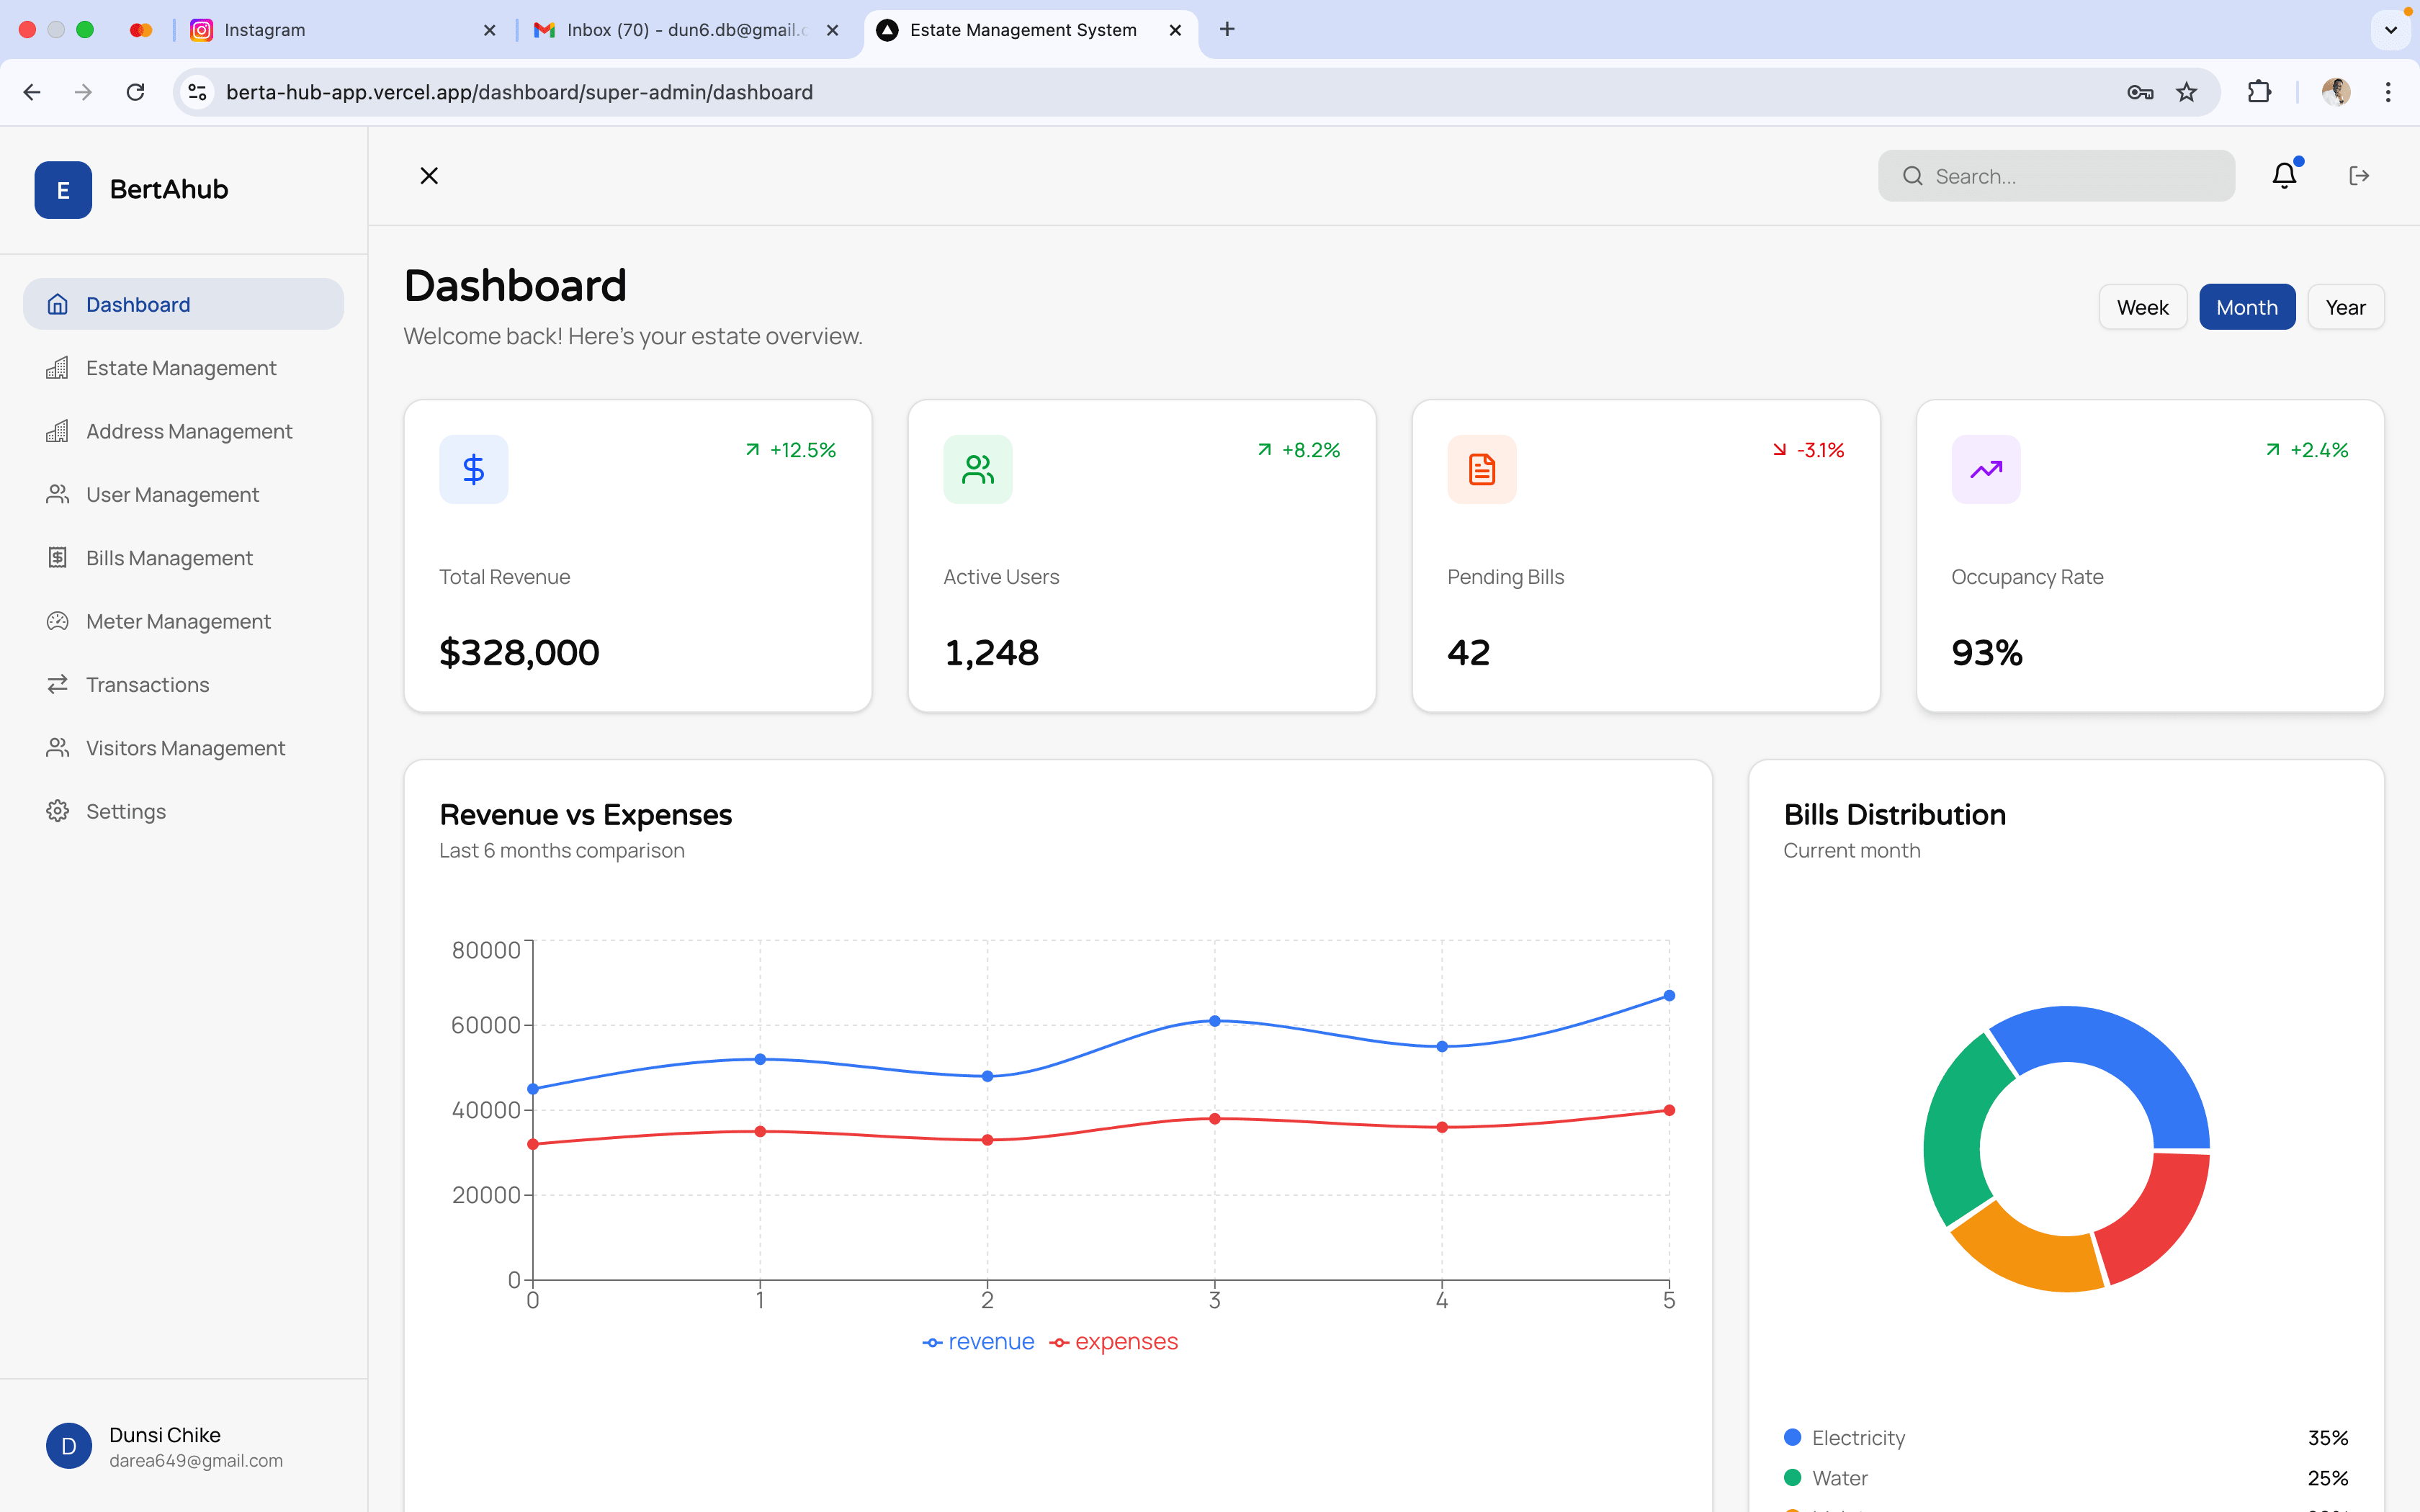The image size is (2420, 1512).
Task: Switch to the Week view
Action: (x=2142, y=306)
